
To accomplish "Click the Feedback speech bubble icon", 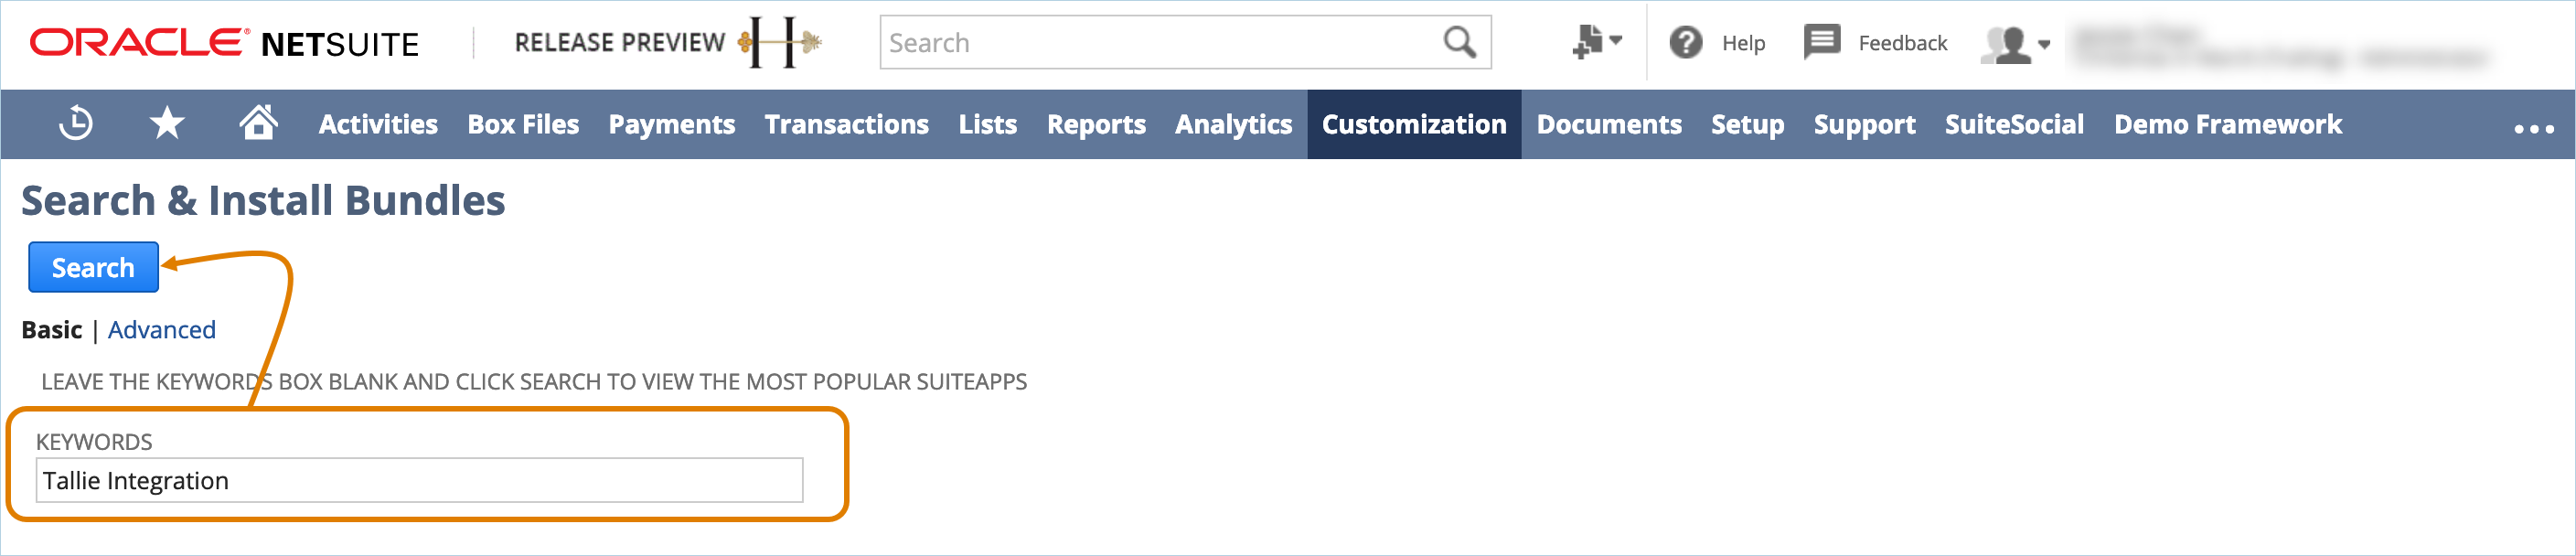I will point(1821,42).
